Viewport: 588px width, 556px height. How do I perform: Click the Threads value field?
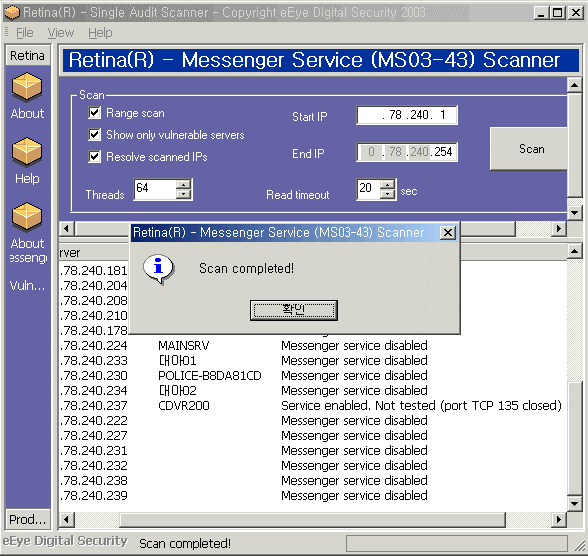(155, 189)
